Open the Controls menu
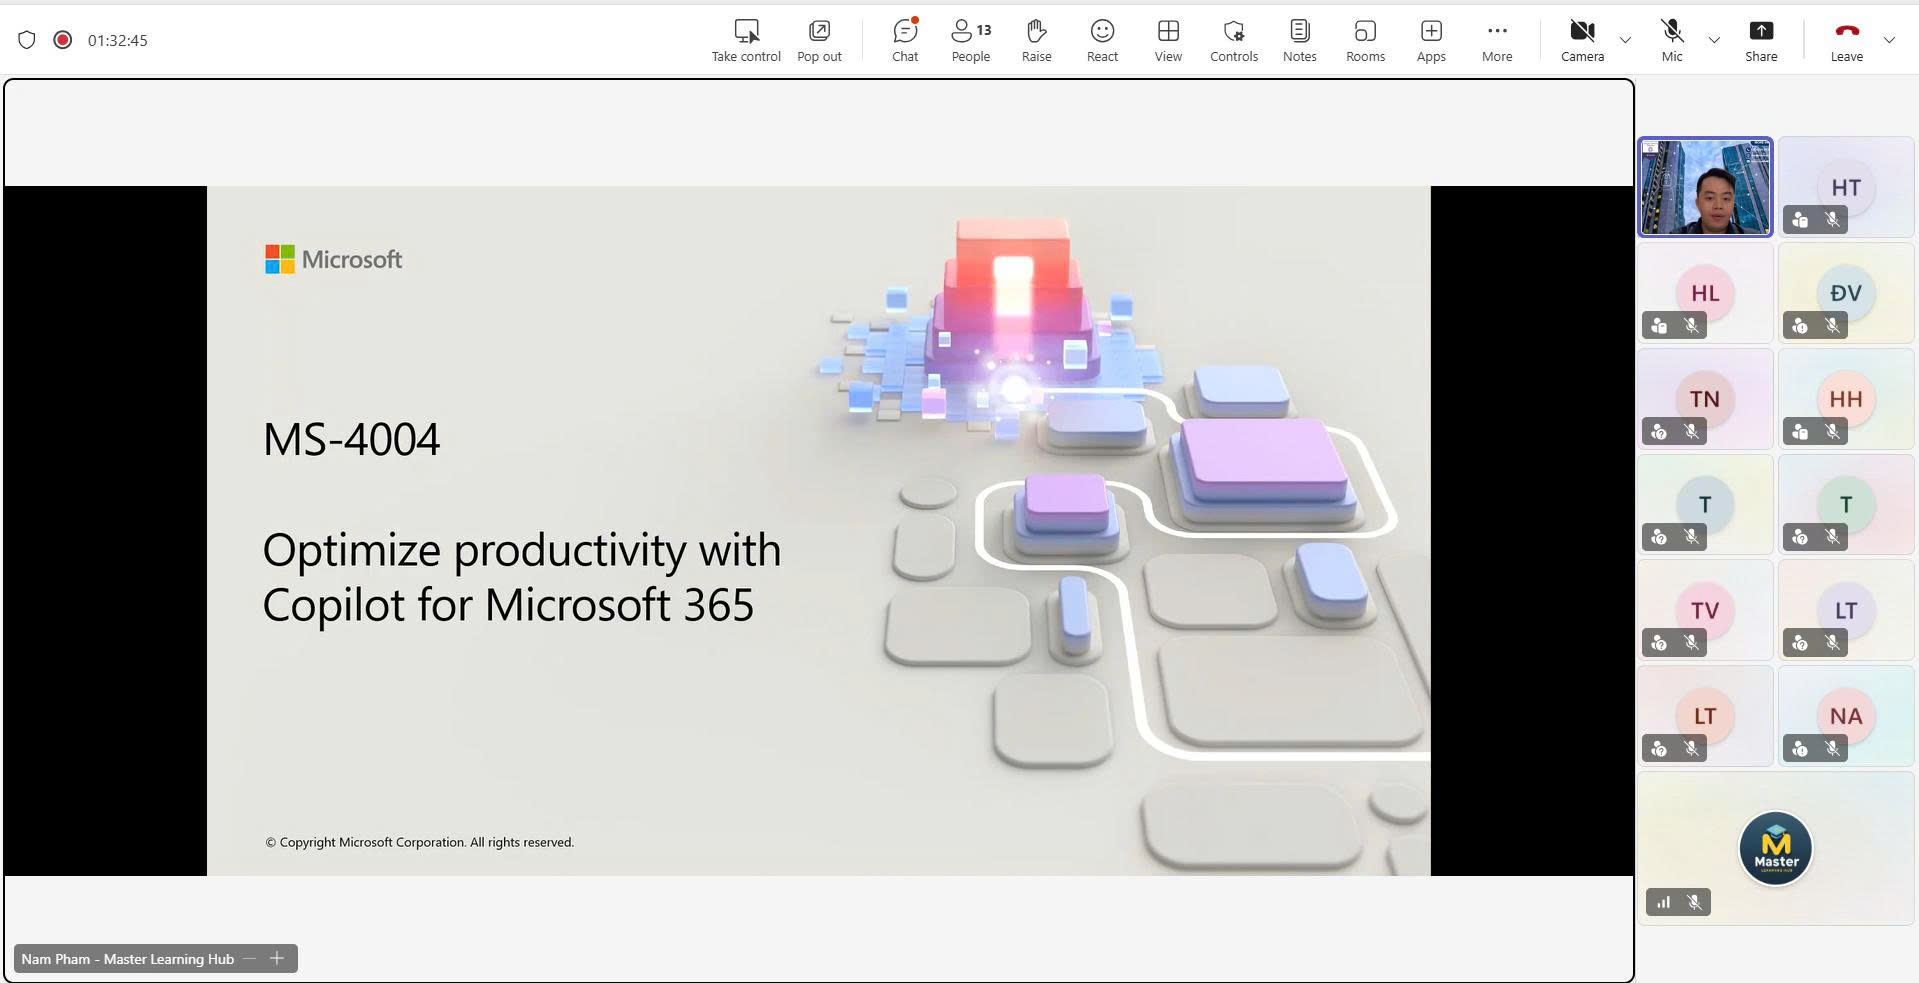This screenshot has width=1919, height=983. coord(1234,40)
